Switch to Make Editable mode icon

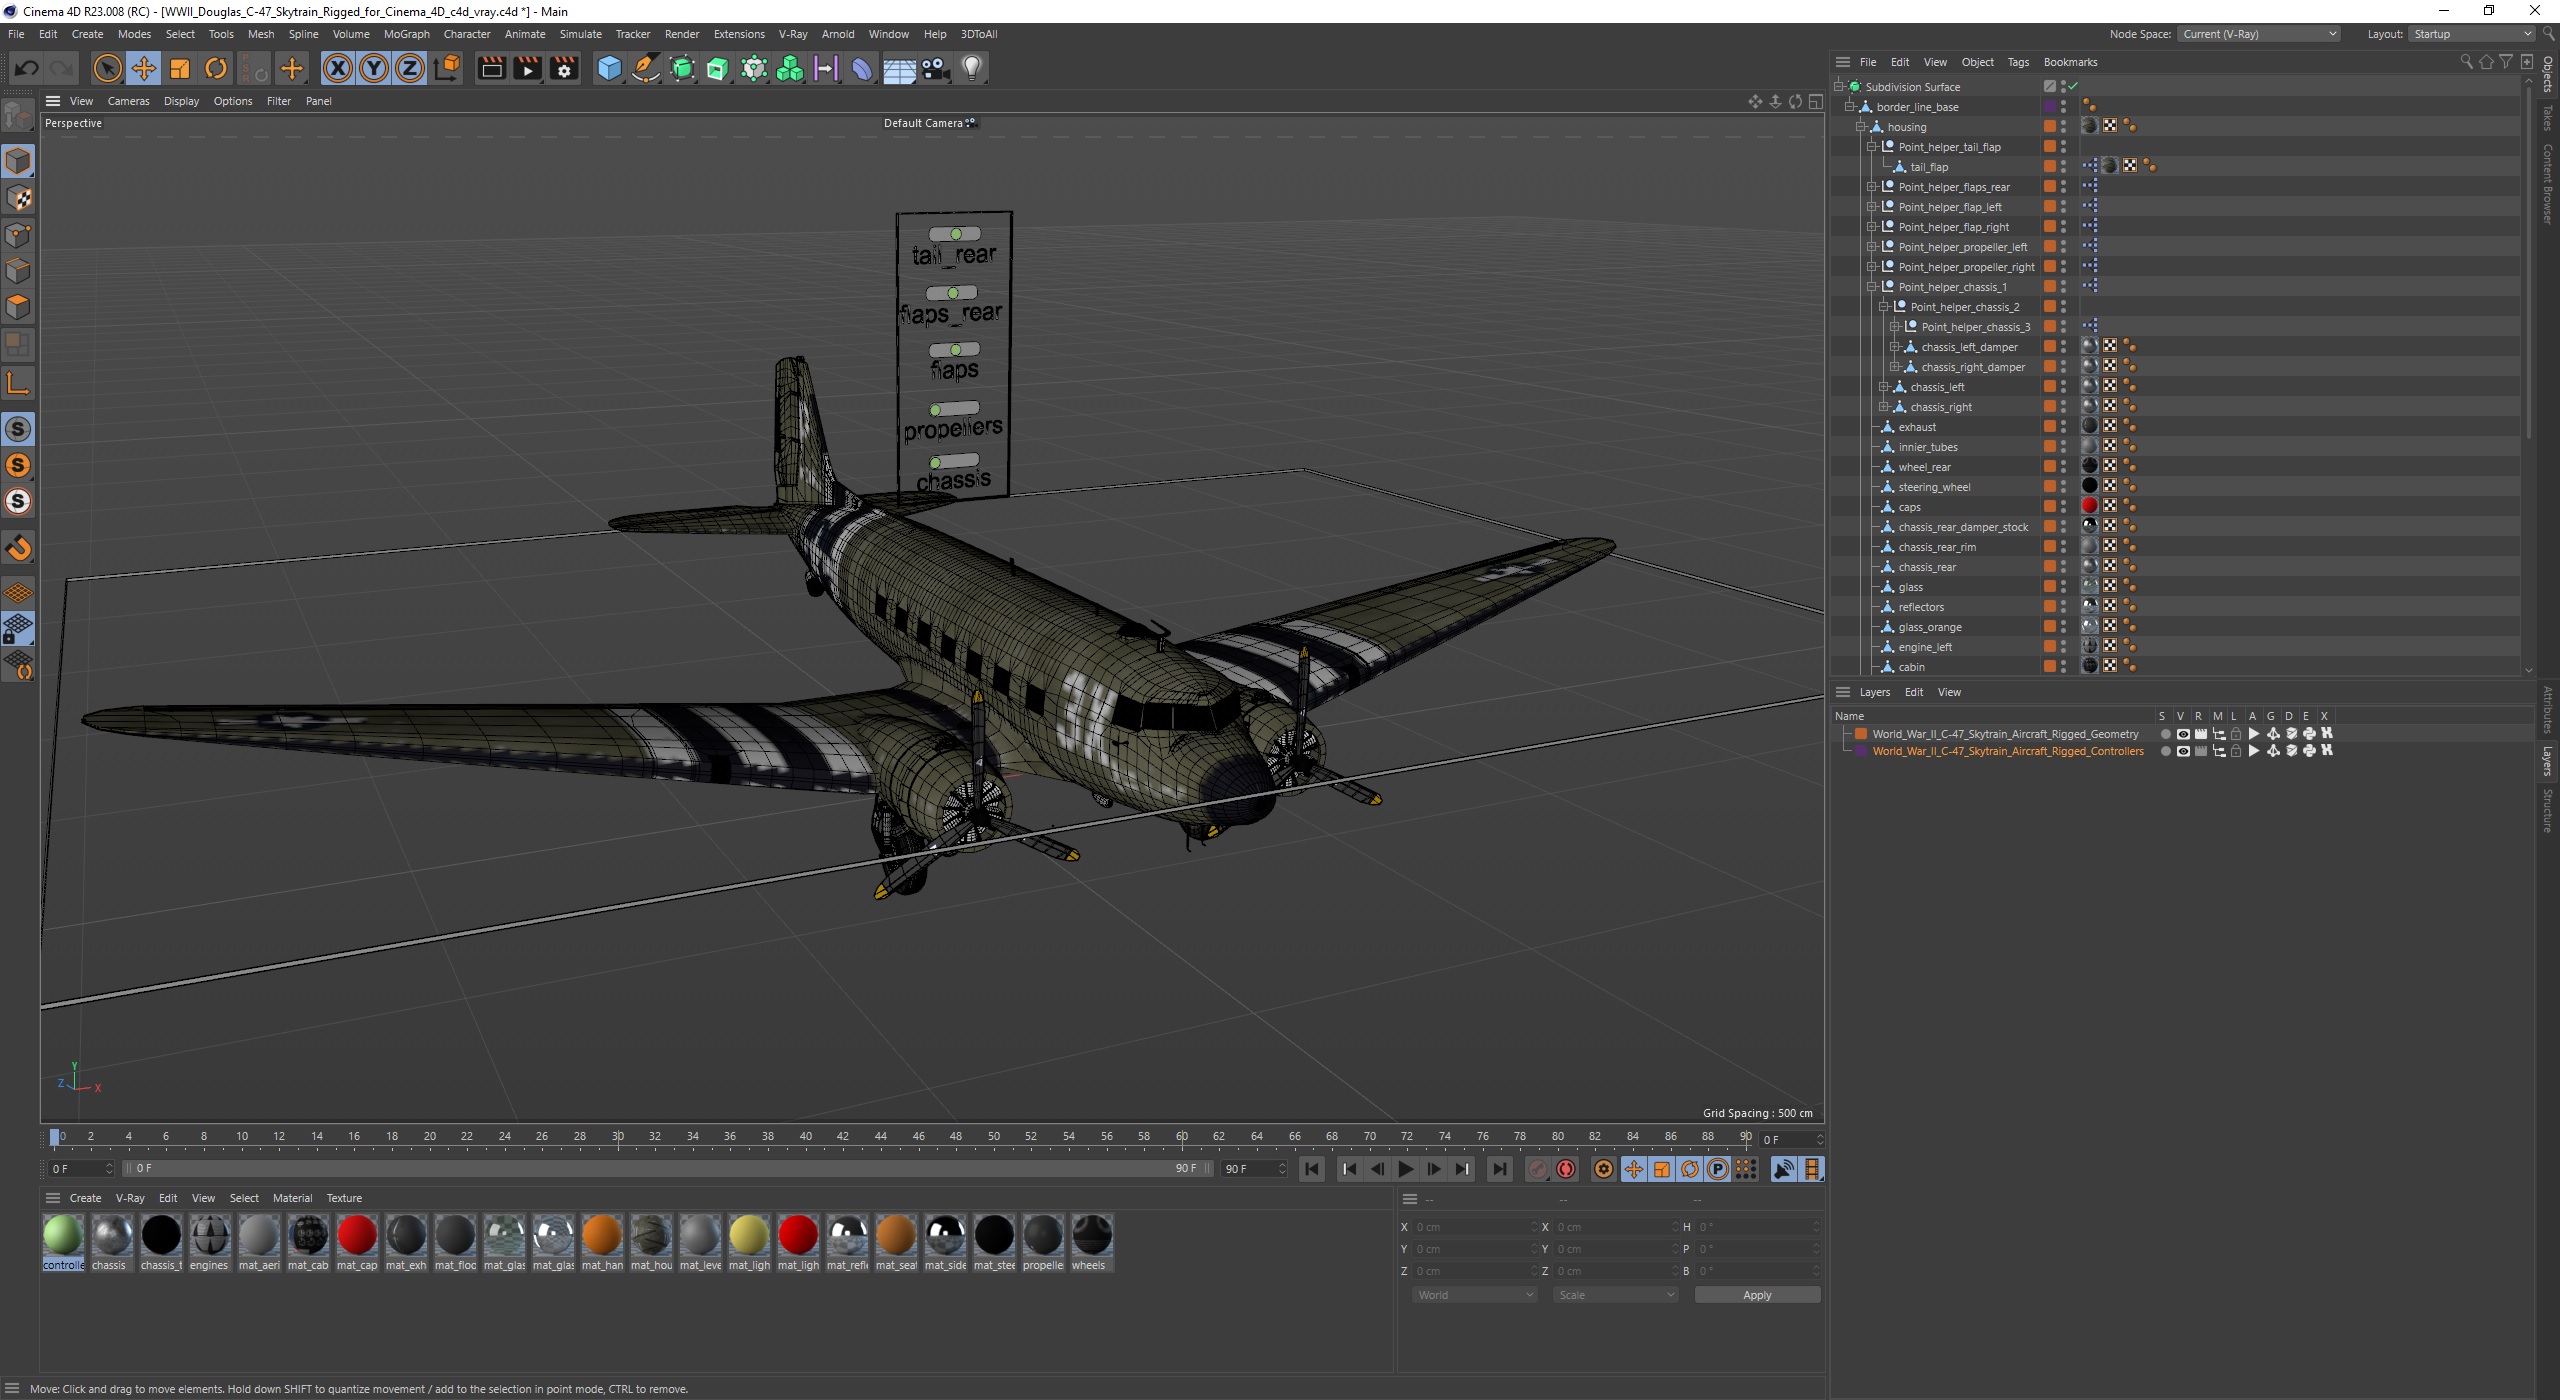click(x=18, y=116)
